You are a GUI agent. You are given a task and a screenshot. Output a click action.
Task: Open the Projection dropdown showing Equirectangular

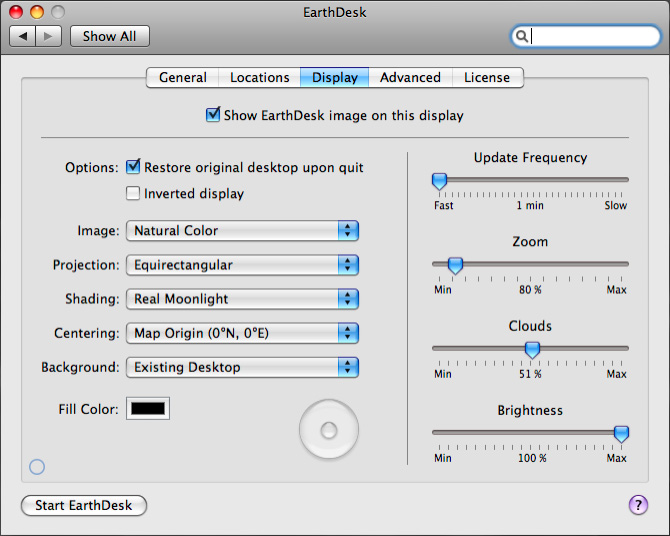(x=242, y=265)
